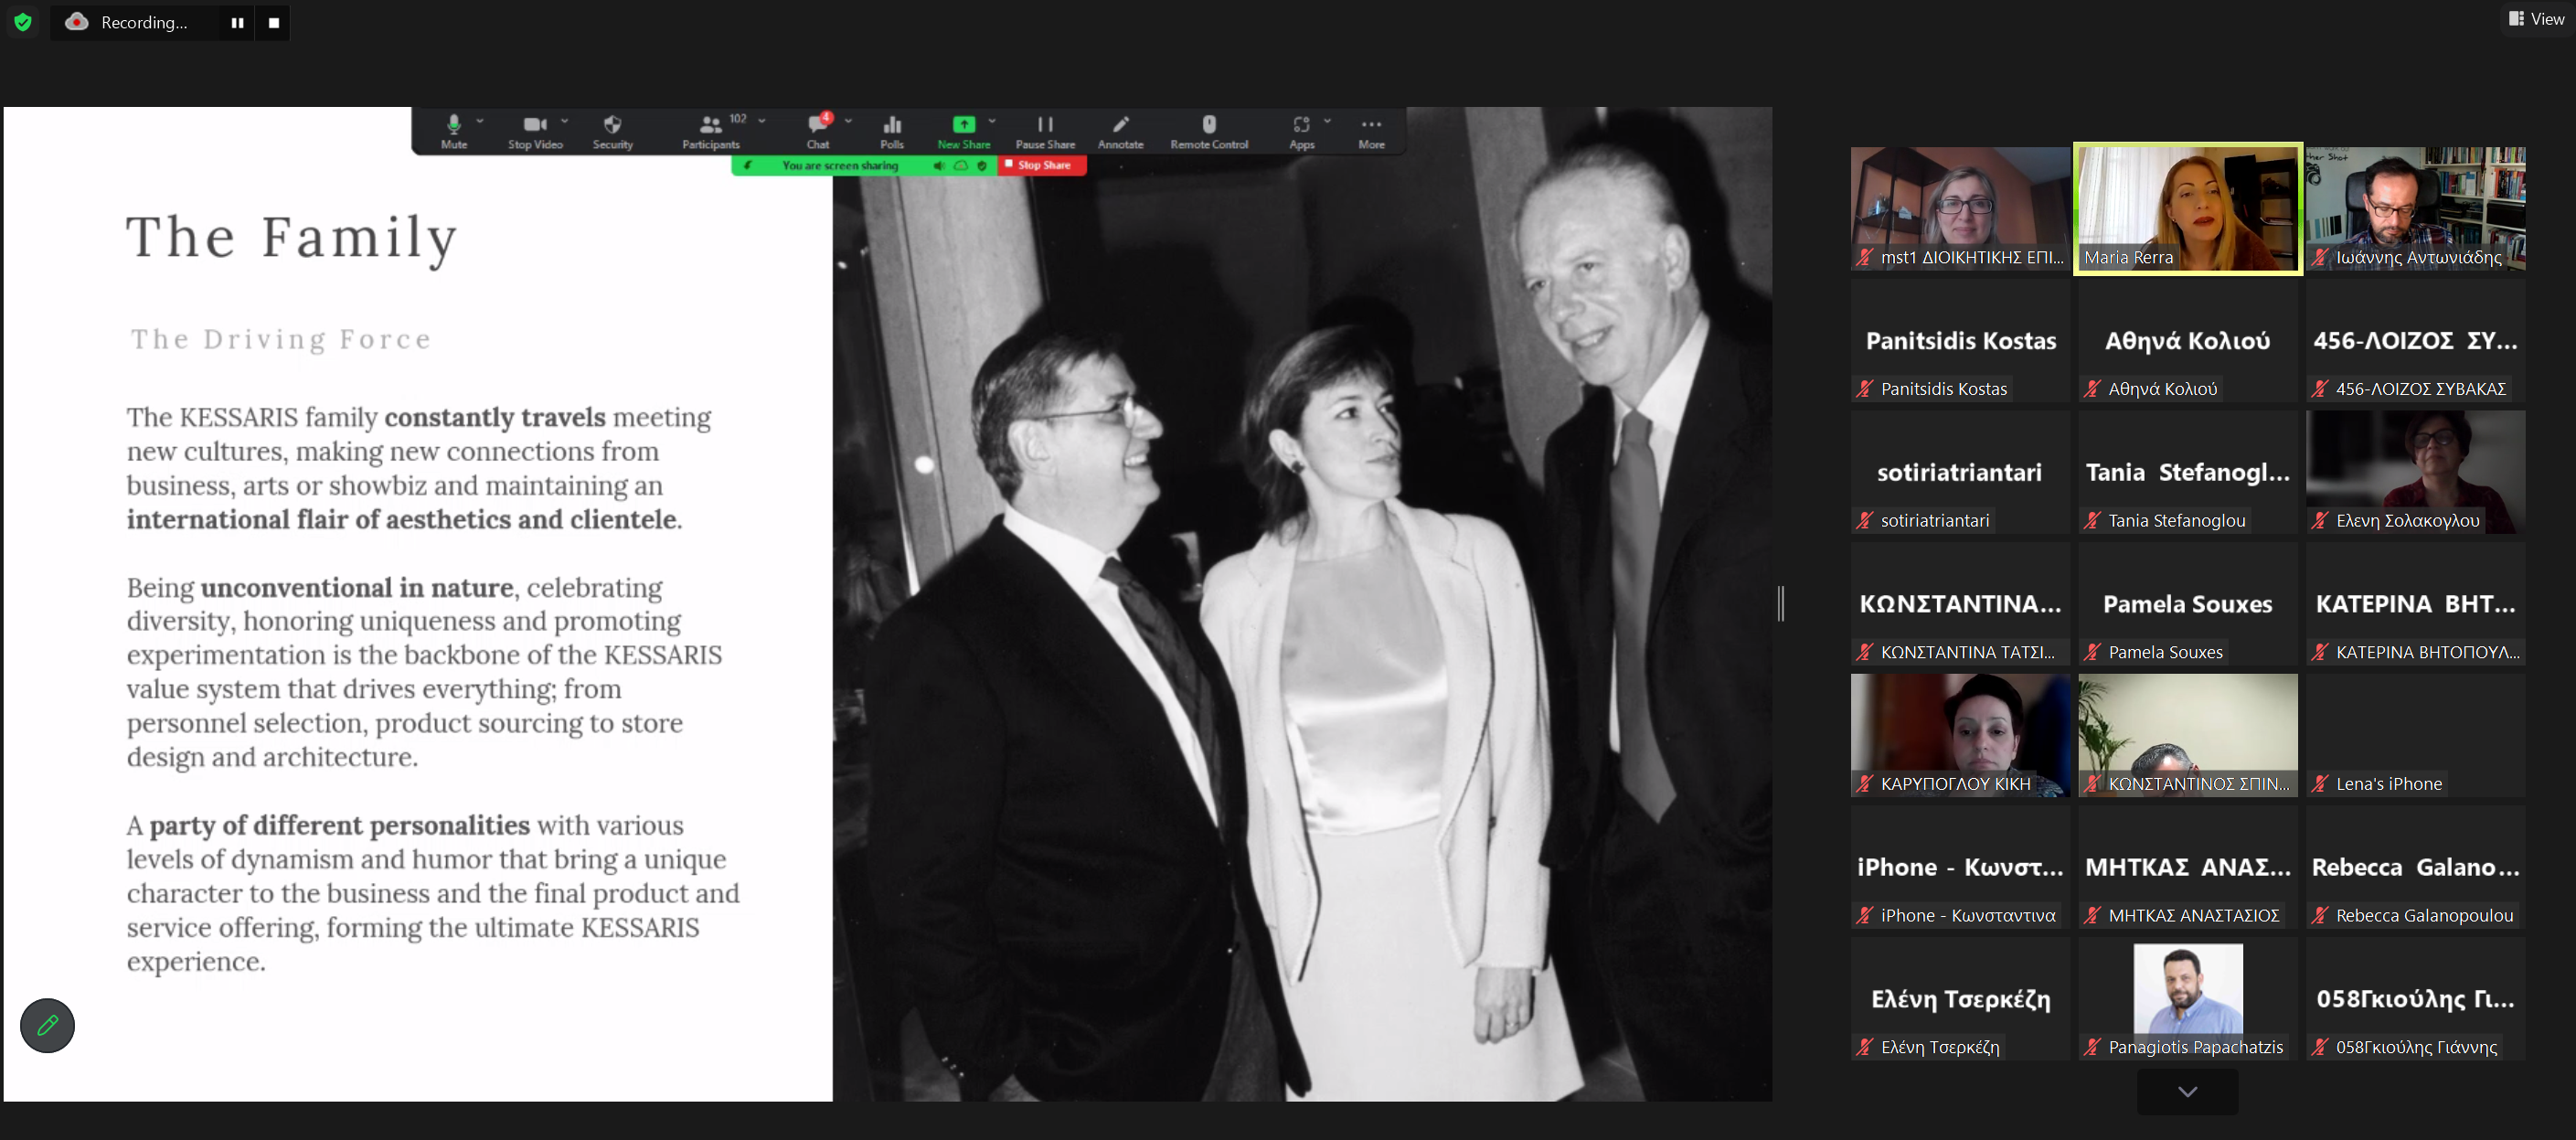Image resolution: width=2576 pixels, height=1140 pixels.
Task: Click the lightning icon left of 'You are screen sharing'
Action: [748, 165]
